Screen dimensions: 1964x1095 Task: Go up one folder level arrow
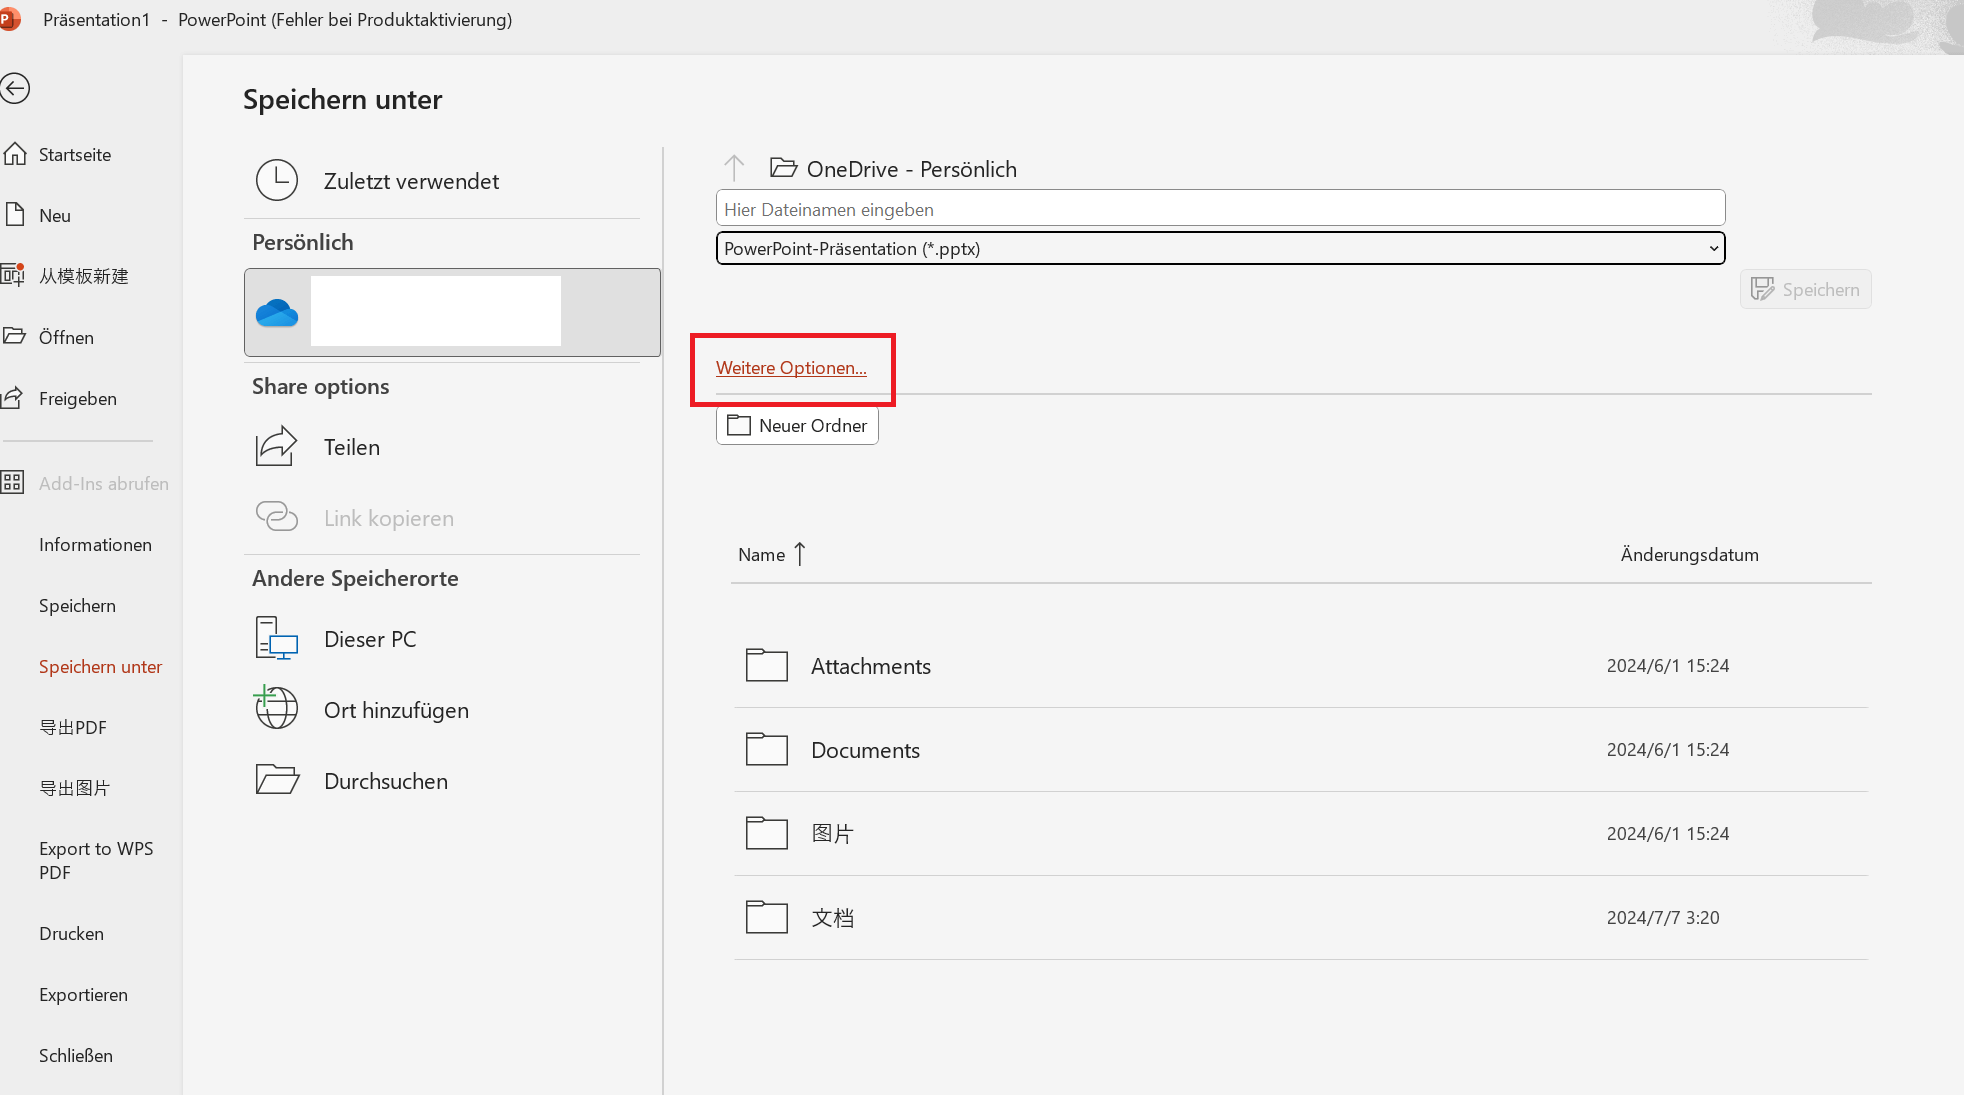(x=734, y=168)
